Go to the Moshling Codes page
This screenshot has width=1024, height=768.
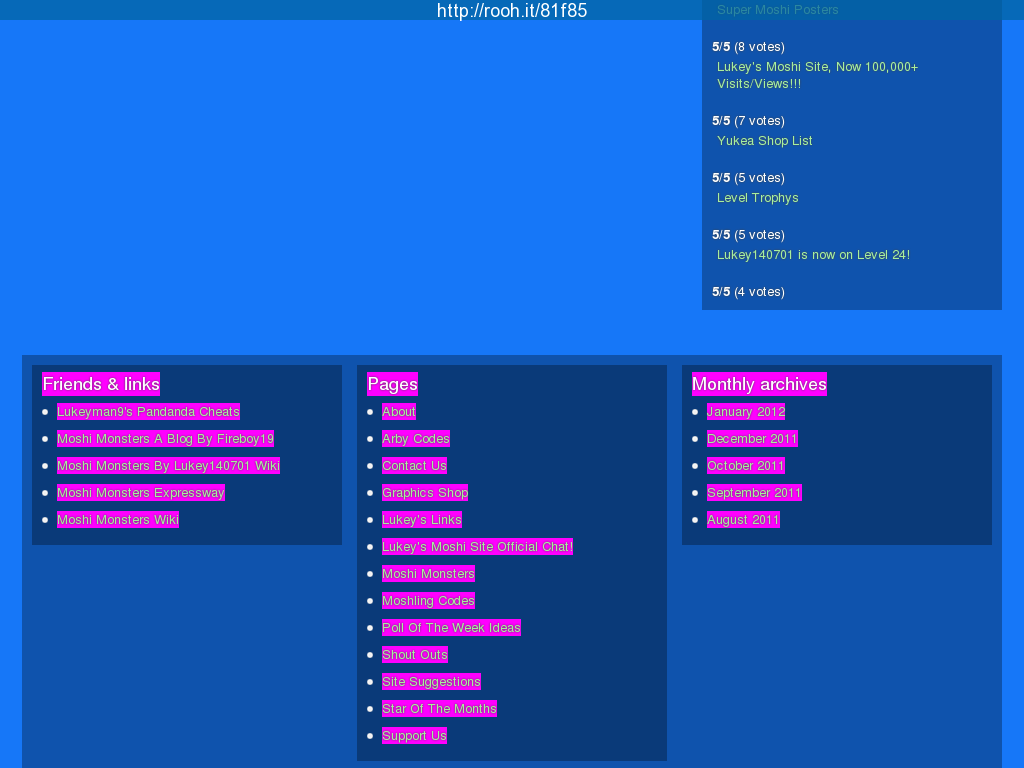coord(428,601)
